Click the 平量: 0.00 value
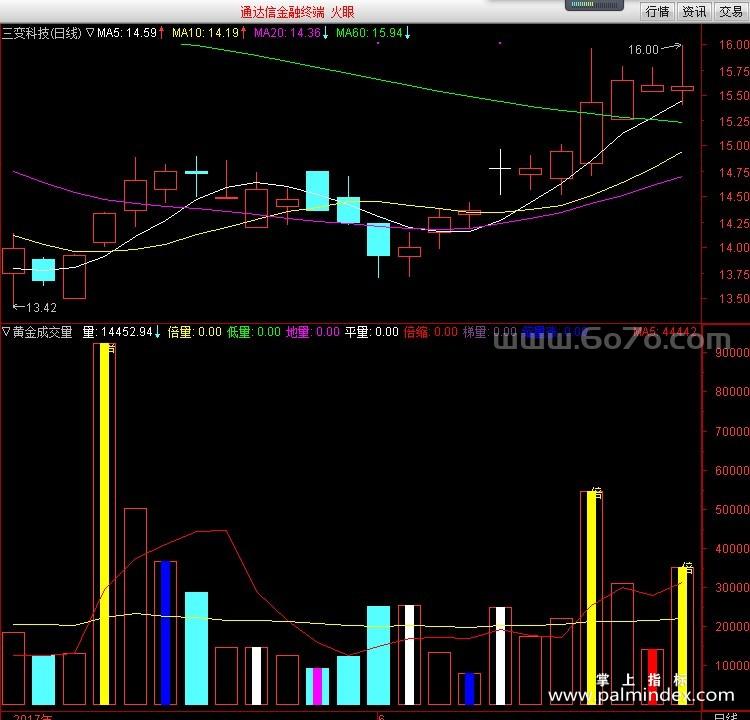This screenshot has height=720, width=750. coord(372,332)
